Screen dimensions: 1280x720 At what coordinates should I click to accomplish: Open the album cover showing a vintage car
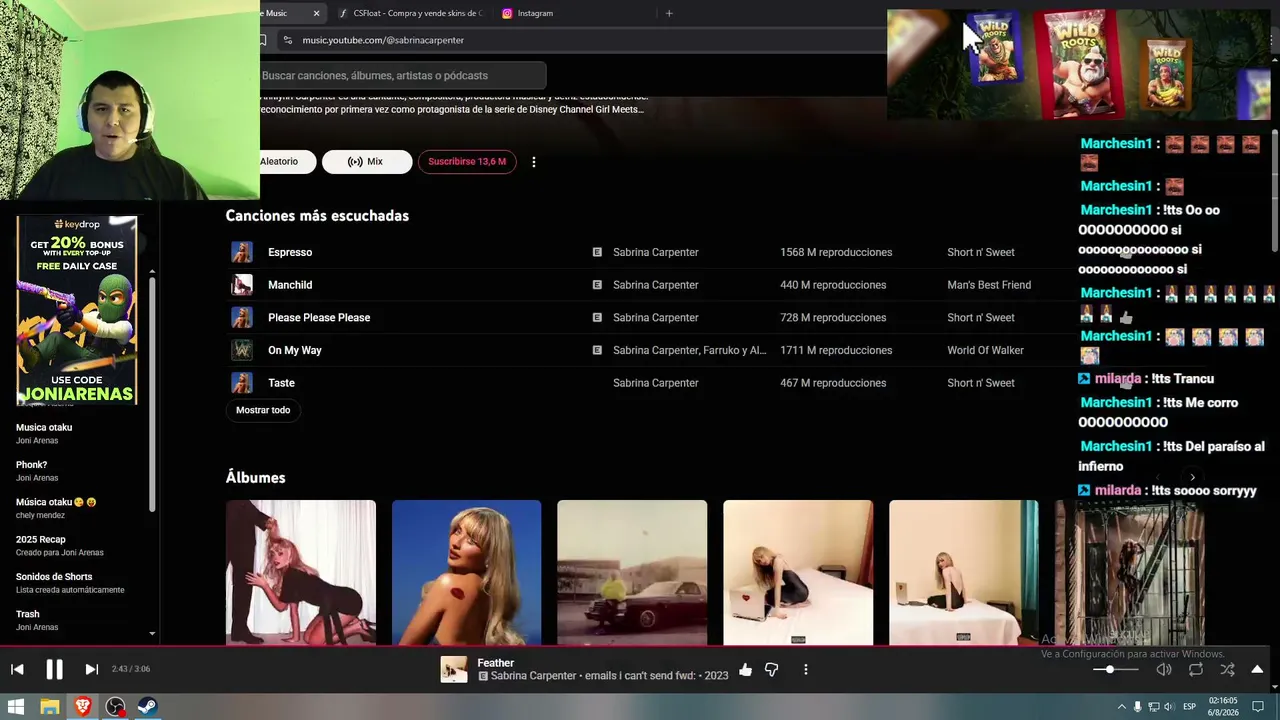pyautogui.click(x=632, y=572)
